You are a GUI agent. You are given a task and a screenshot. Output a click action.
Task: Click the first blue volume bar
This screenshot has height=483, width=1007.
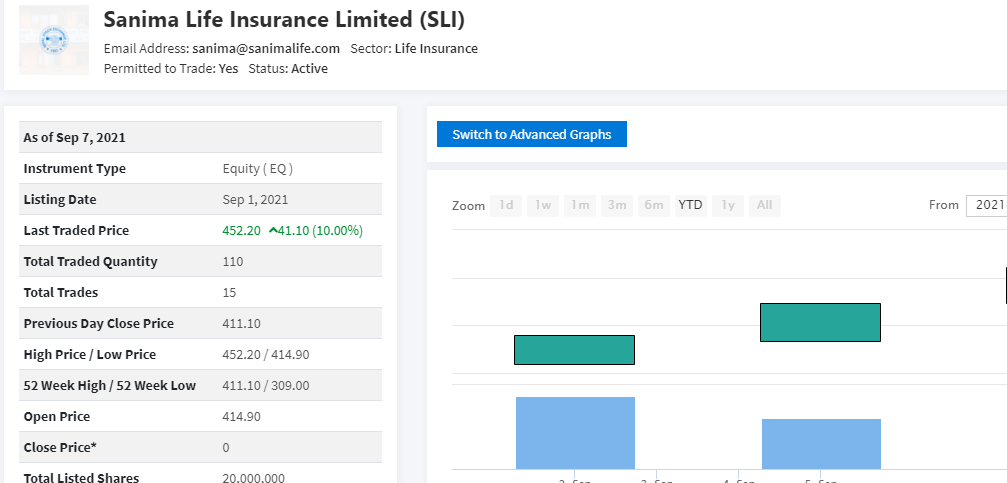click(575, 433)
